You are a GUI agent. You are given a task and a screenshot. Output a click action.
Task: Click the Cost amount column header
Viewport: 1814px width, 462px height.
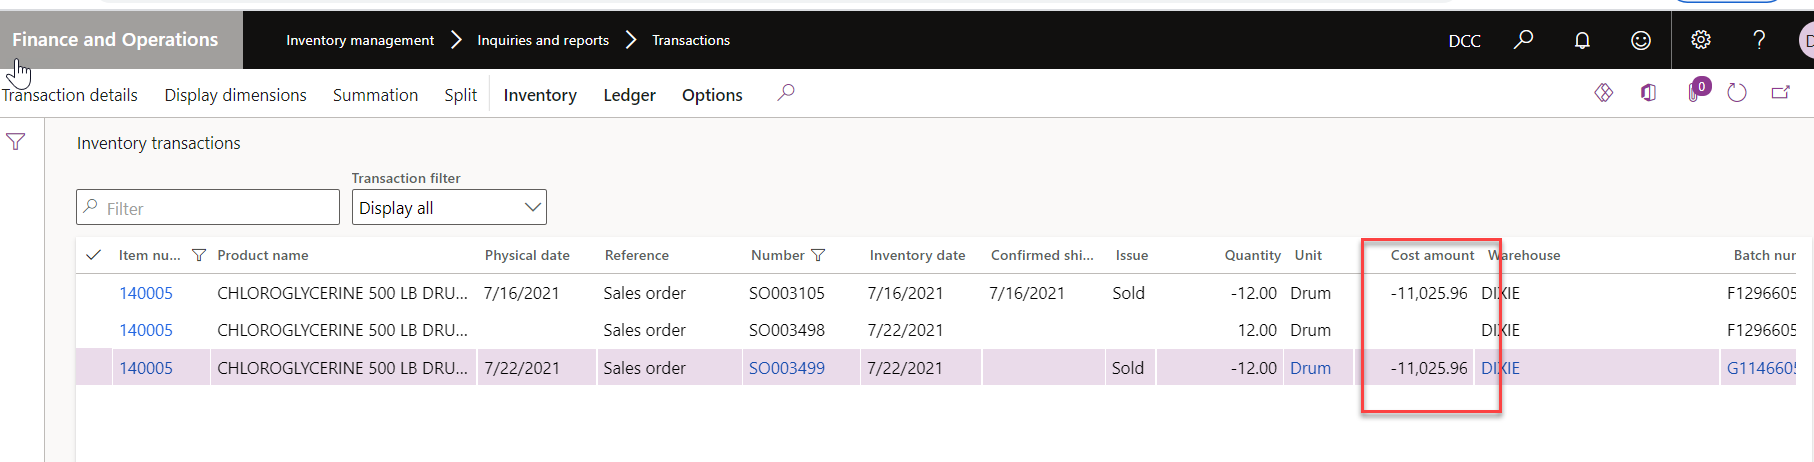tap(1432, 255)
